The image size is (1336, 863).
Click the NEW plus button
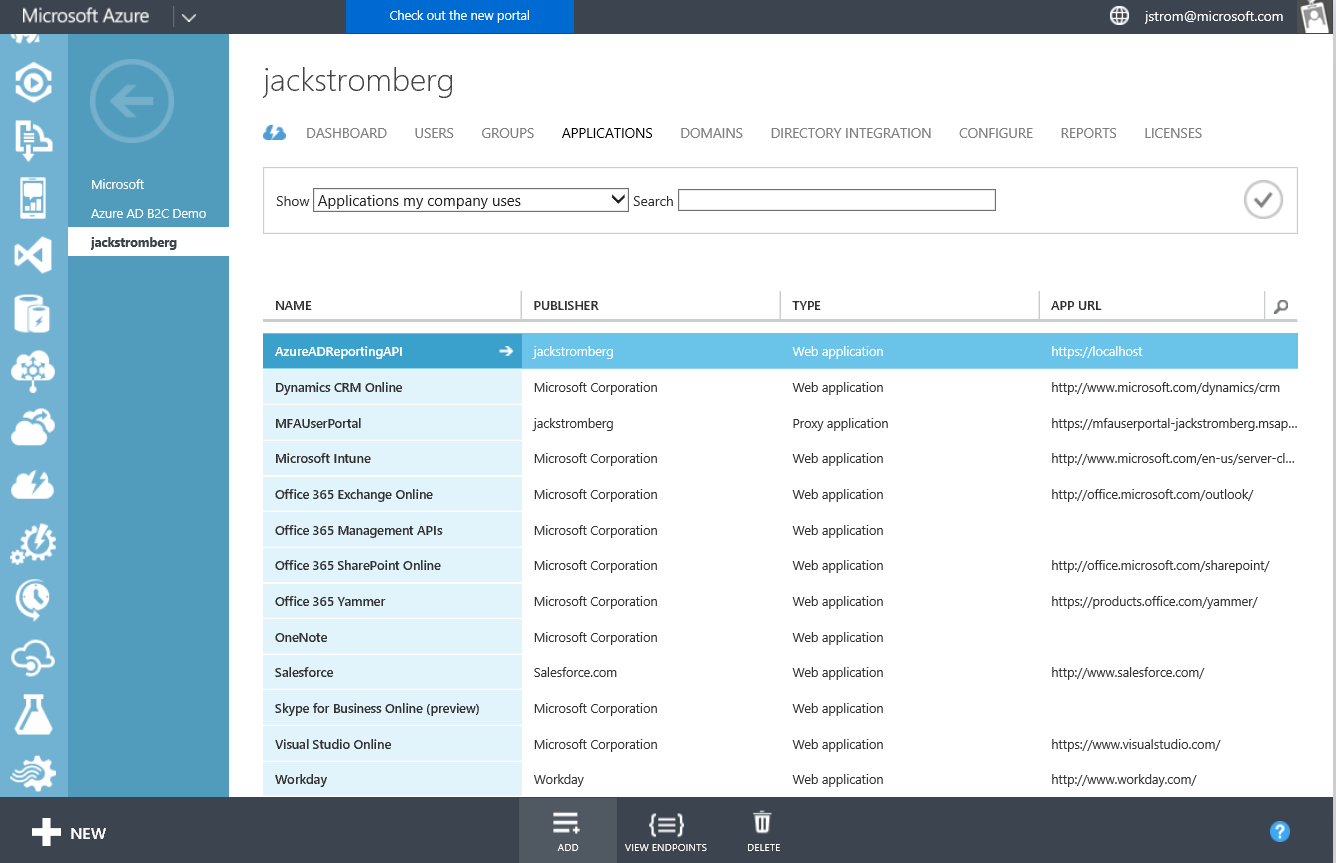pyautogui.click(x=69, y=833)
